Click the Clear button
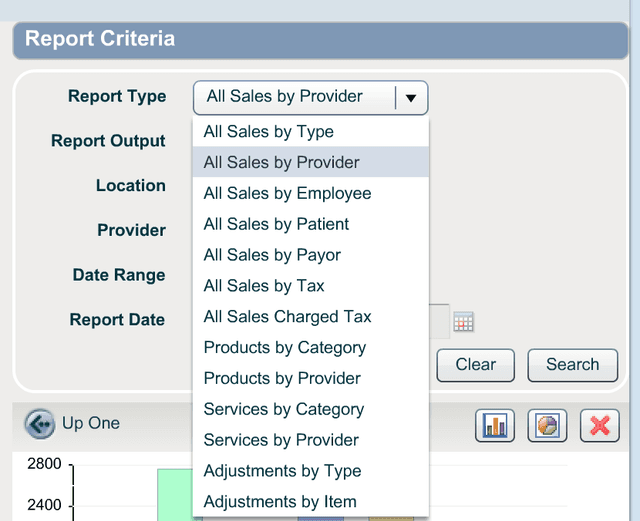Image resolution: width=640 pixels, height=521 pixels. [476, 365]
